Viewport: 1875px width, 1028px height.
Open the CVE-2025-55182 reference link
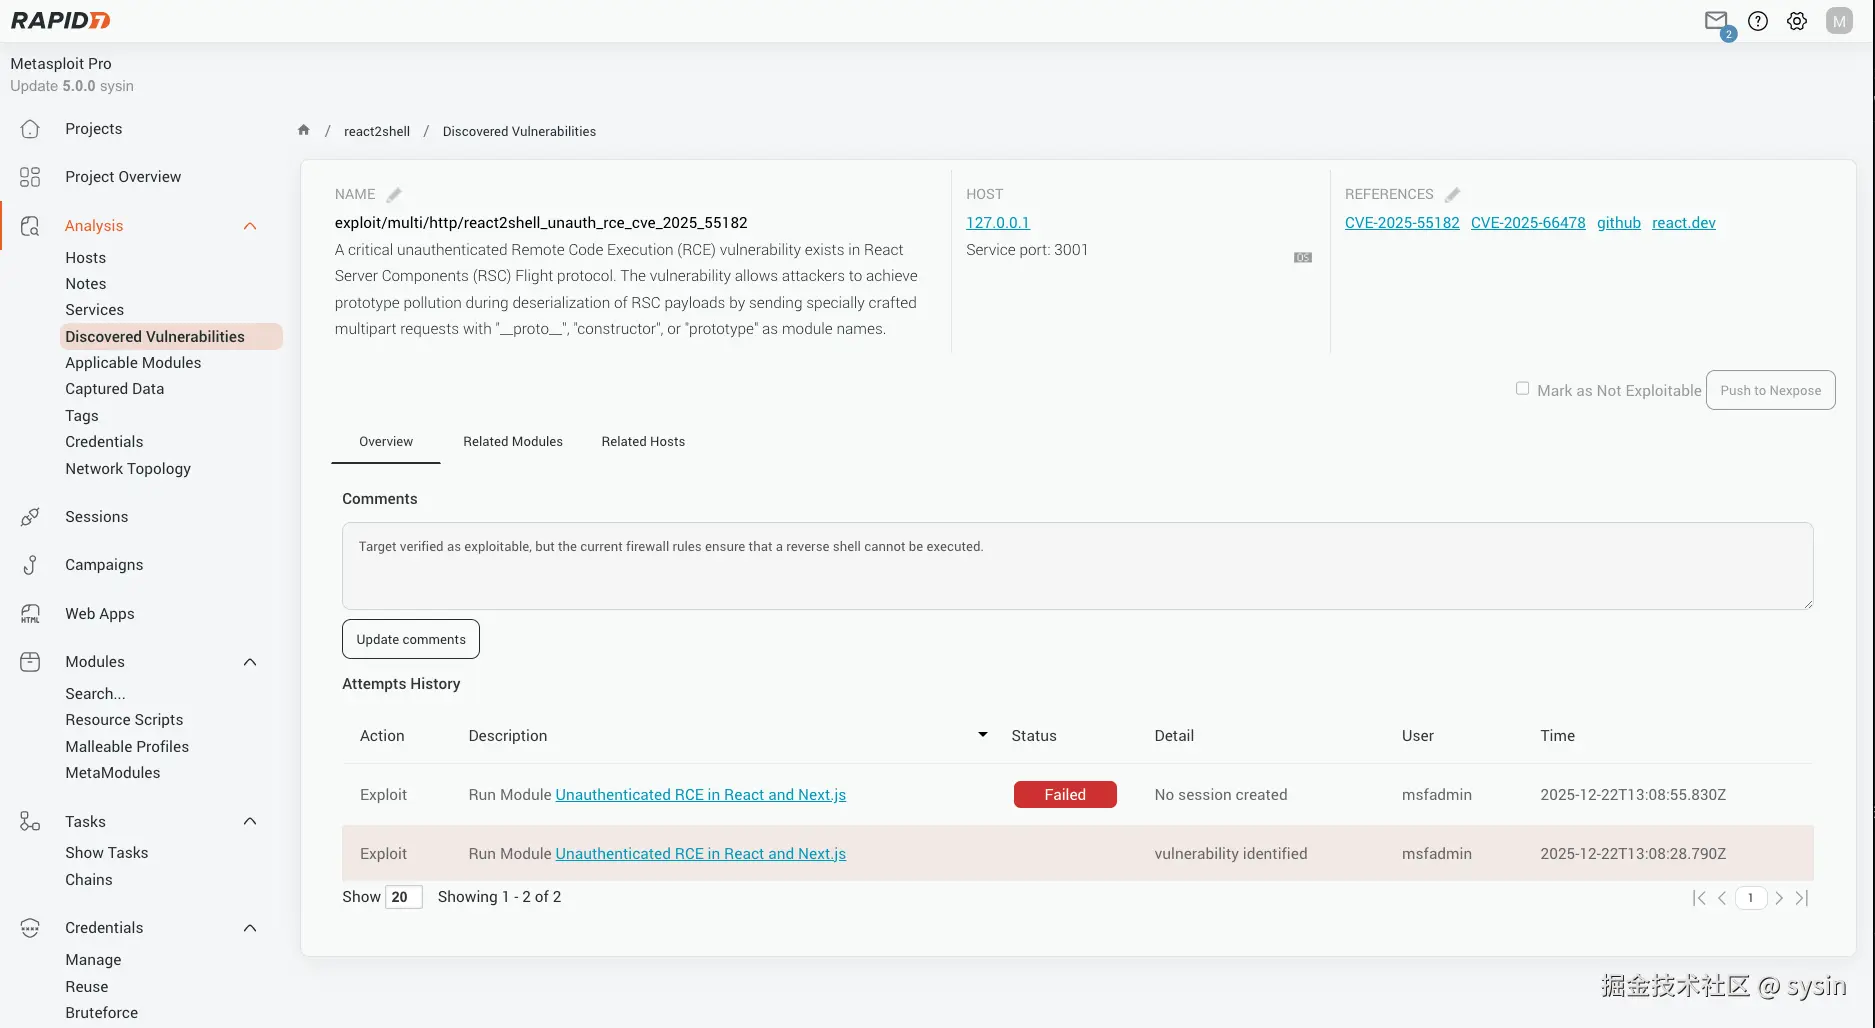1402,222
